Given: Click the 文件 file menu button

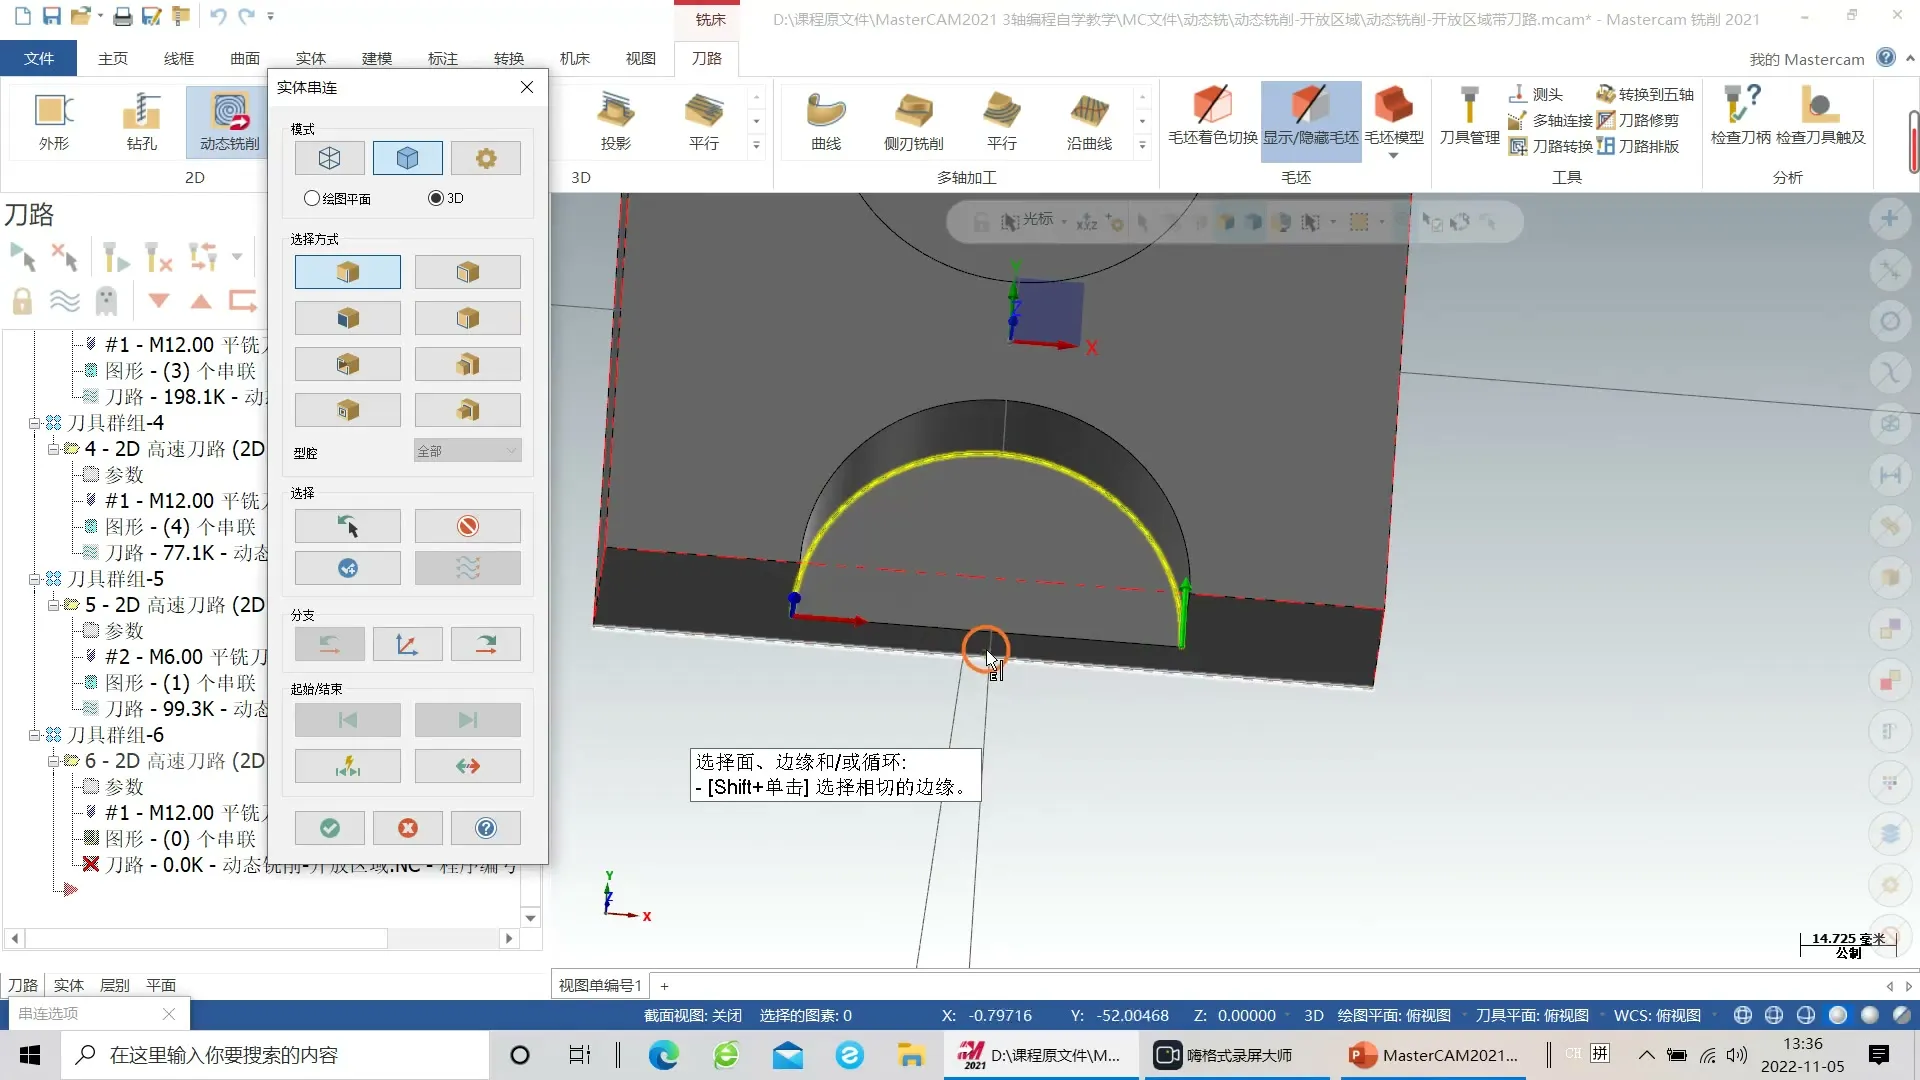Looking at the screenshot, I should click(39, 58).
